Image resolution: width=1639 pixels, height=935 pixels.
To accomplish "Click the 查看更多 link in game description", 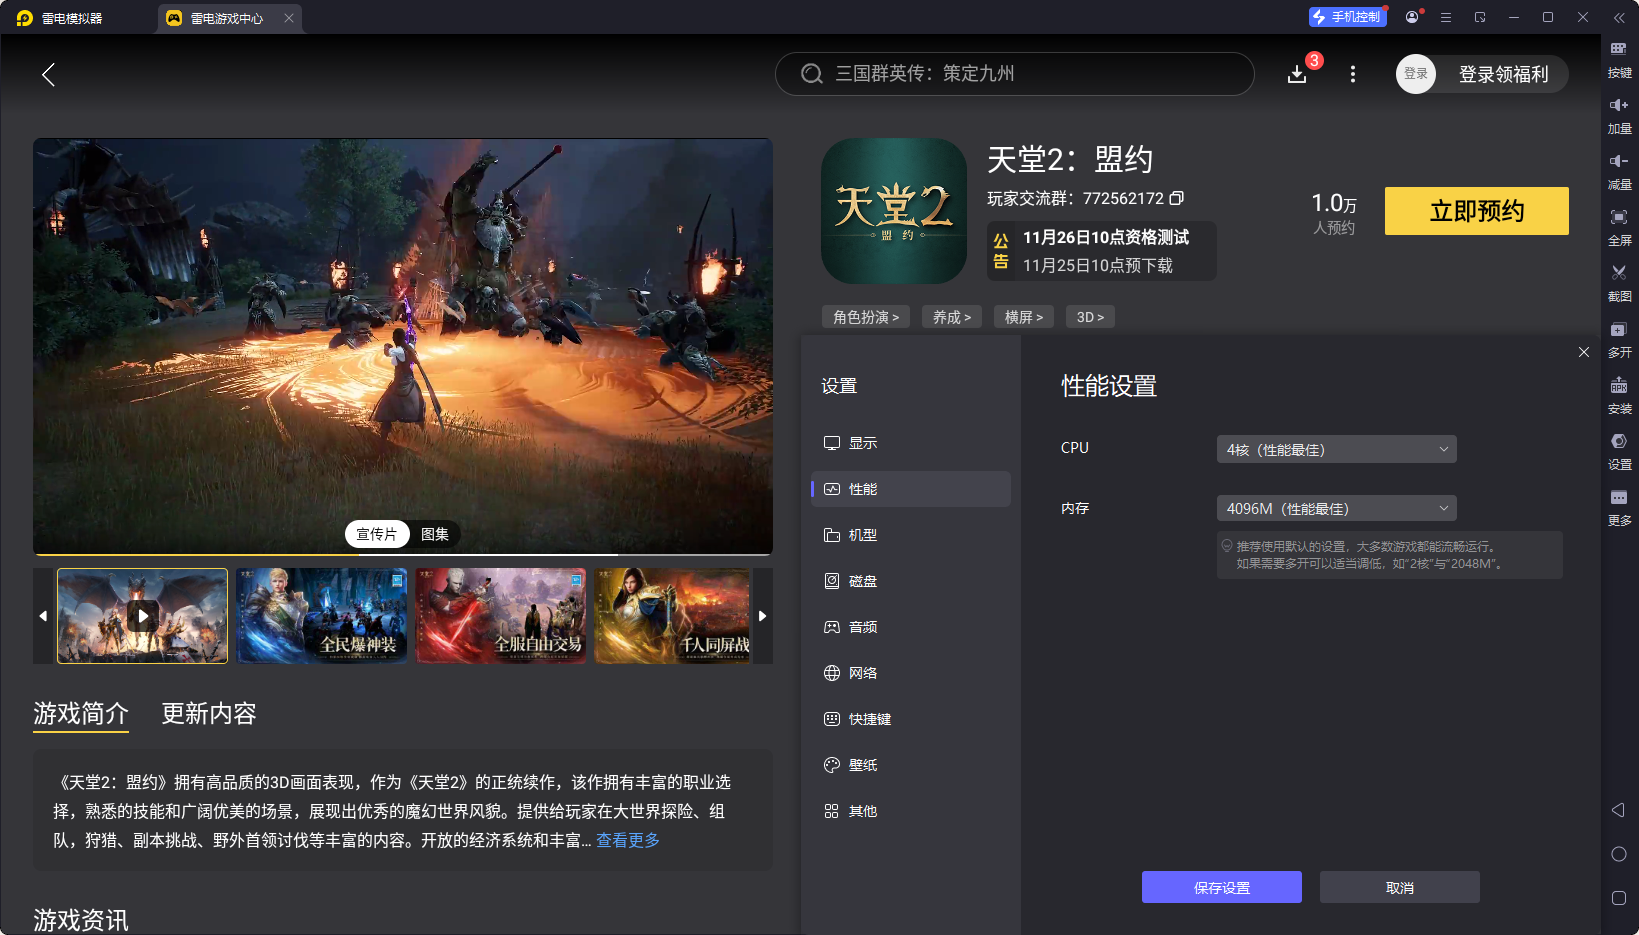I will (x=628, y=841).
